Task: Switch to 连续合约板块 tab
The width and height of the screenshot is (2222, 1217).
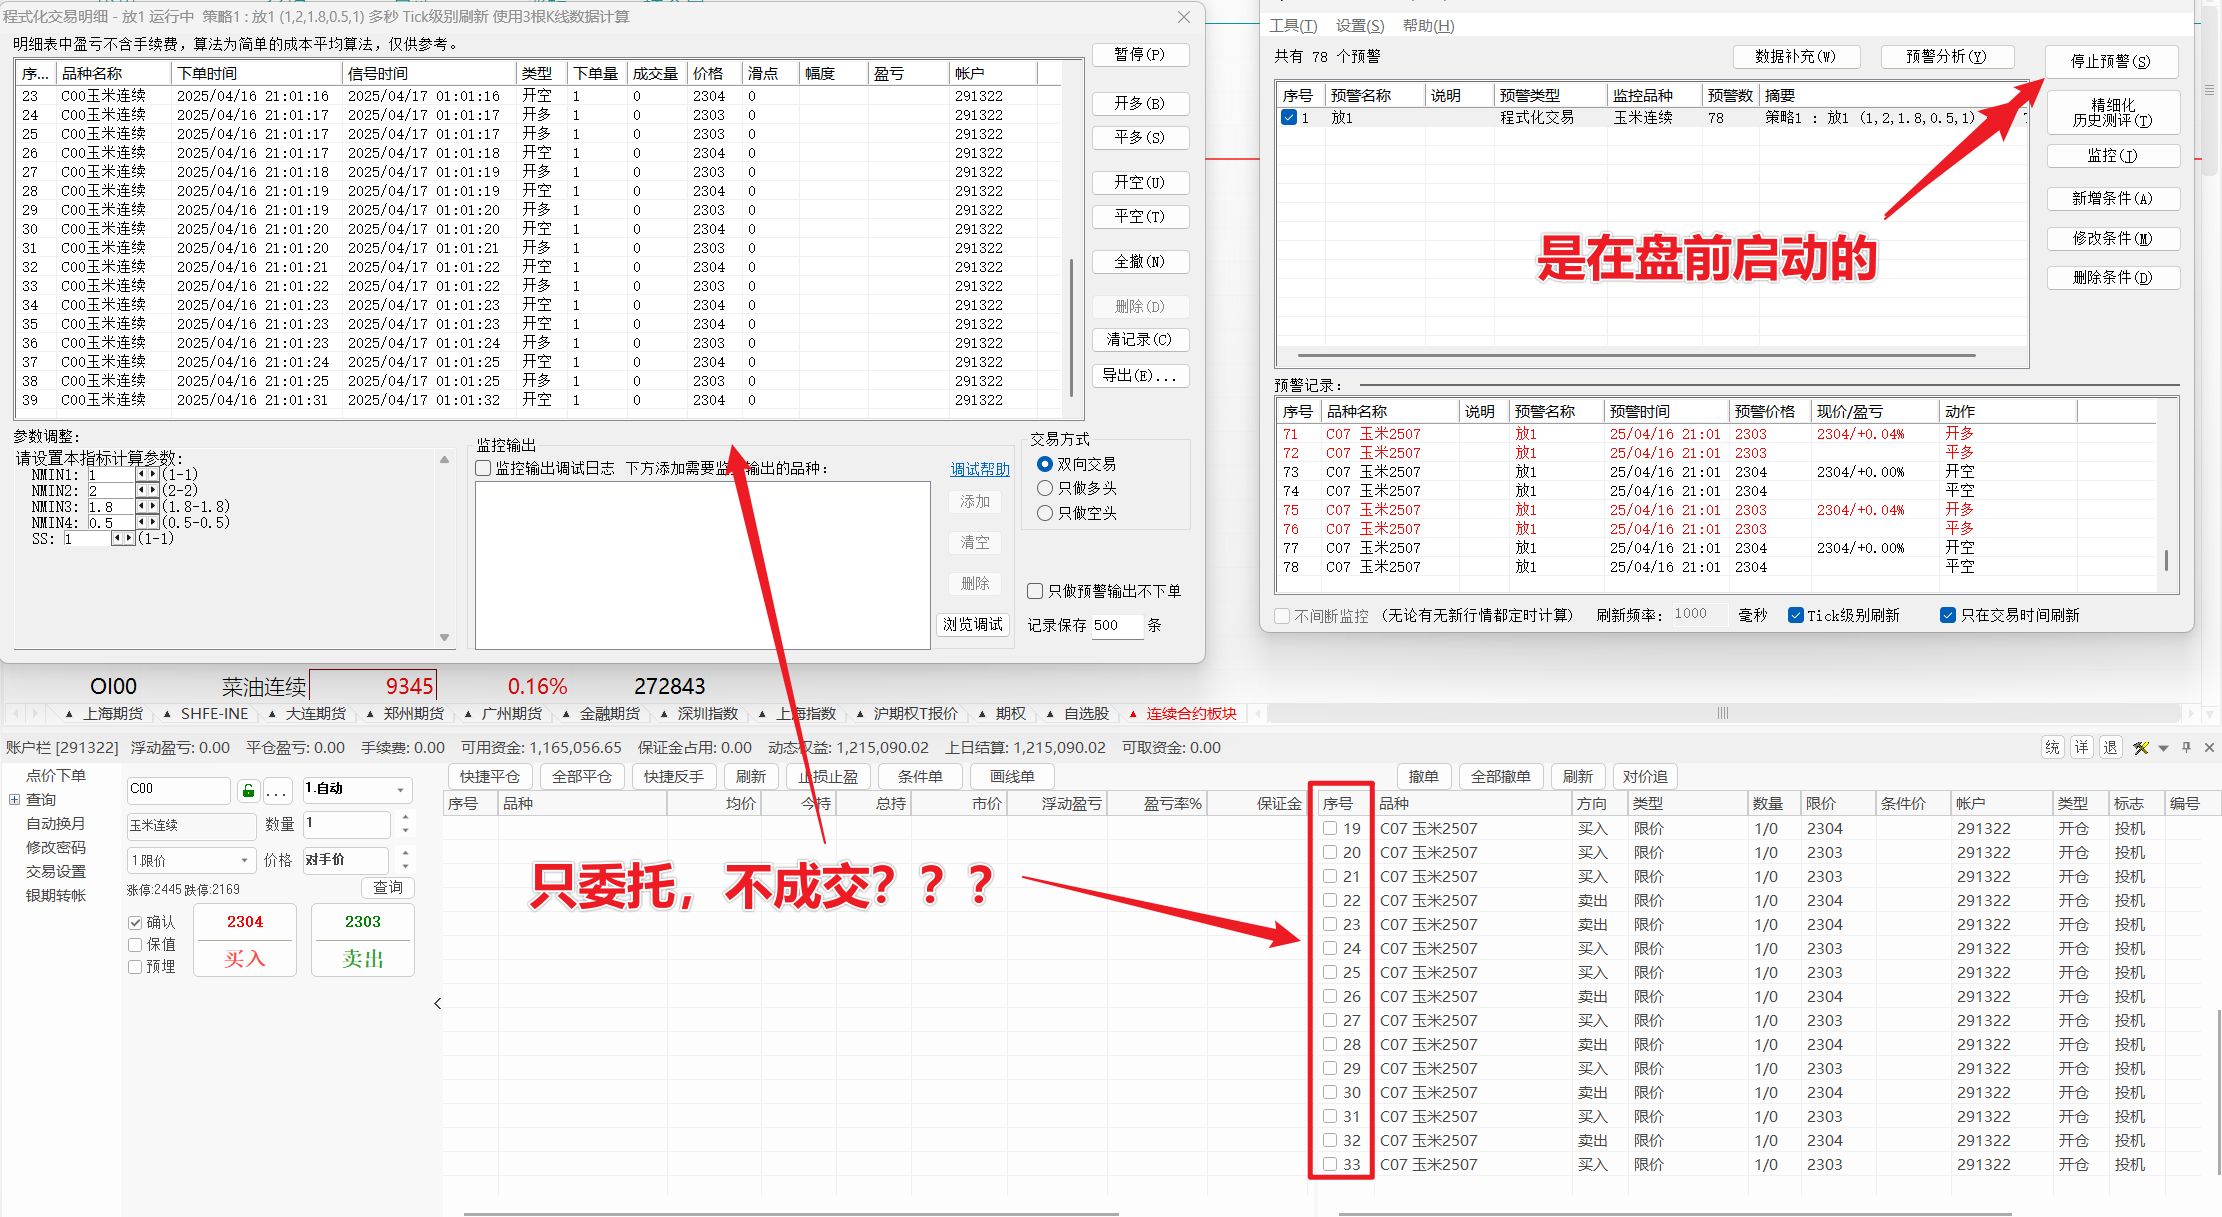Action: pos(1190,713)
